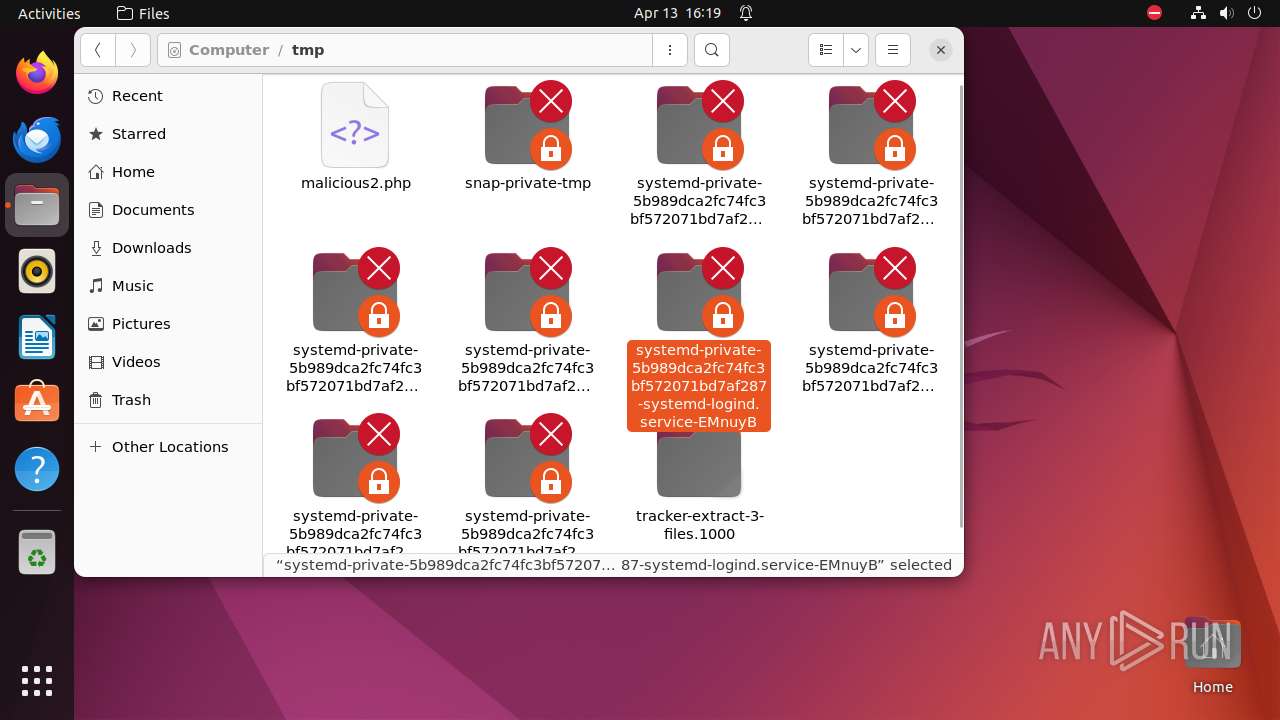Open Starred in the sidebar
Screen dimensions: 1280x720
click(168, 134)
